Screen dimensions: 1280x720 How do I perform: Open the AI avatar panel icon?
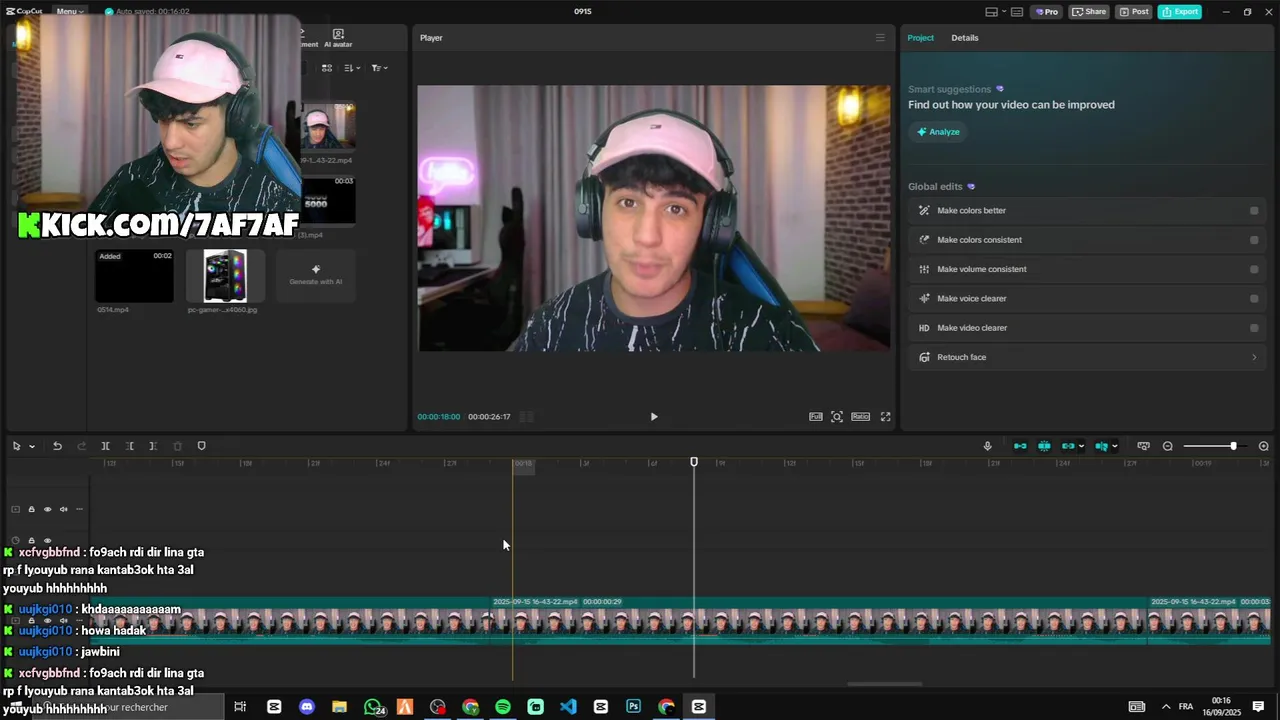pos(338,38)
